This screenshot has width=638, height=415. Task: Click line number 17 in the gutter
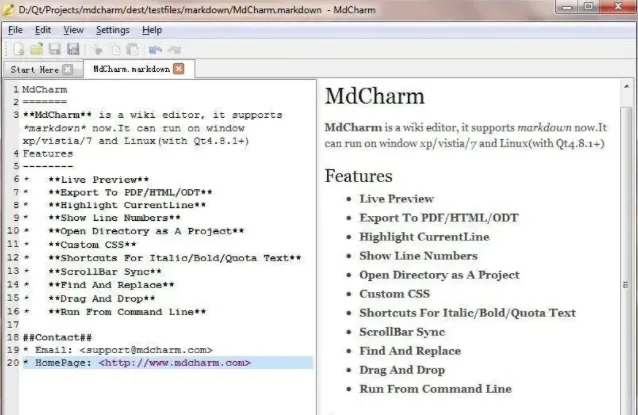click(13, 324)
